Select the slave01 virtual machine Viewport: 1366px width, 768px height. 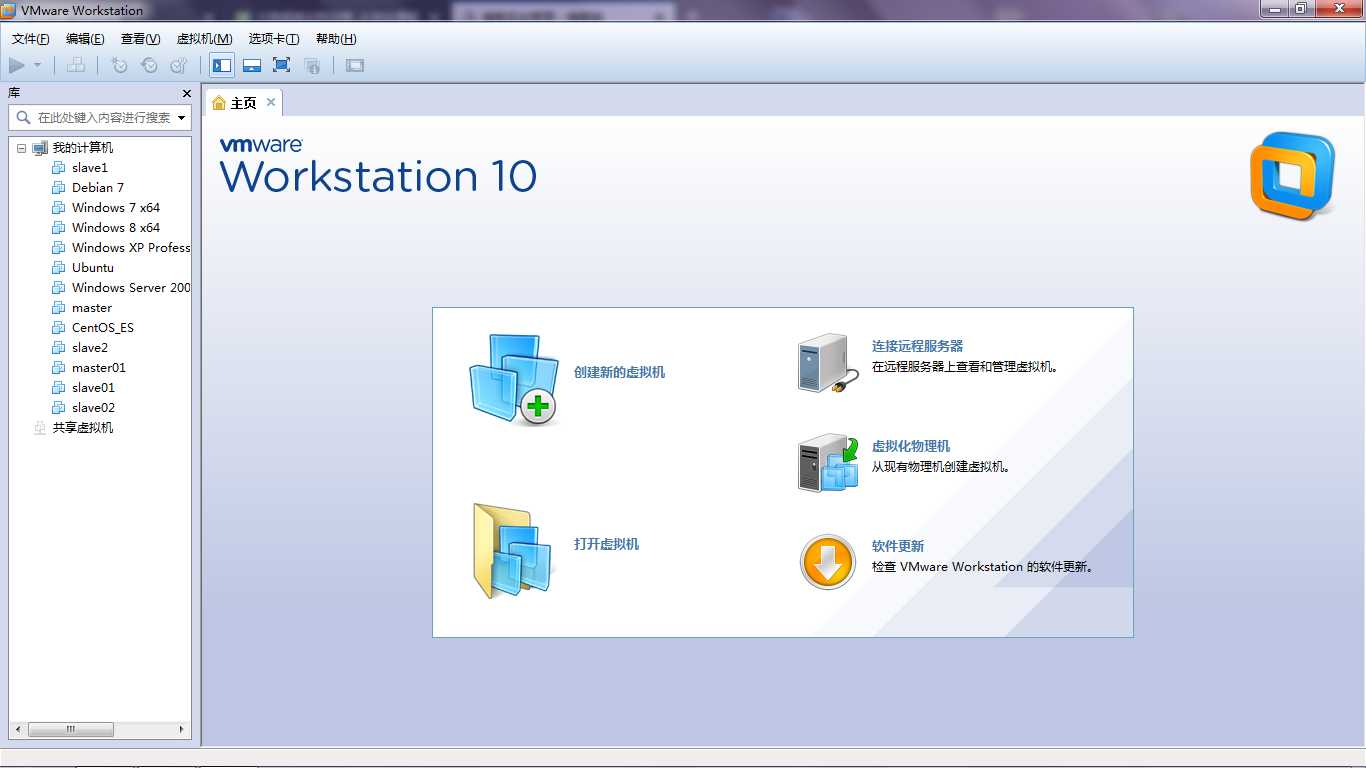coord(93,388)
